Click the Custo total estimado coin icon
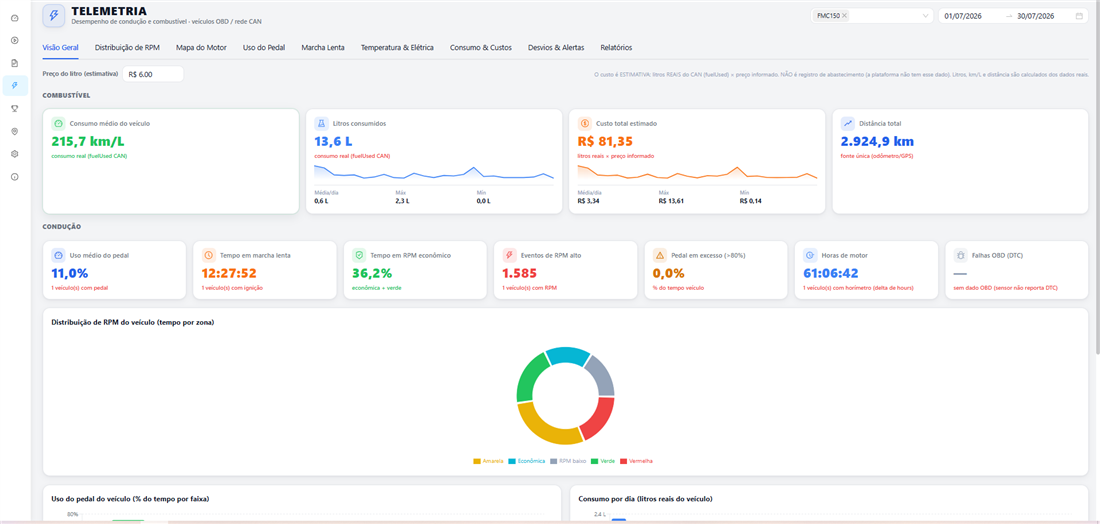1100x524 pixels. pyautogui.click(x=585, y=123)
